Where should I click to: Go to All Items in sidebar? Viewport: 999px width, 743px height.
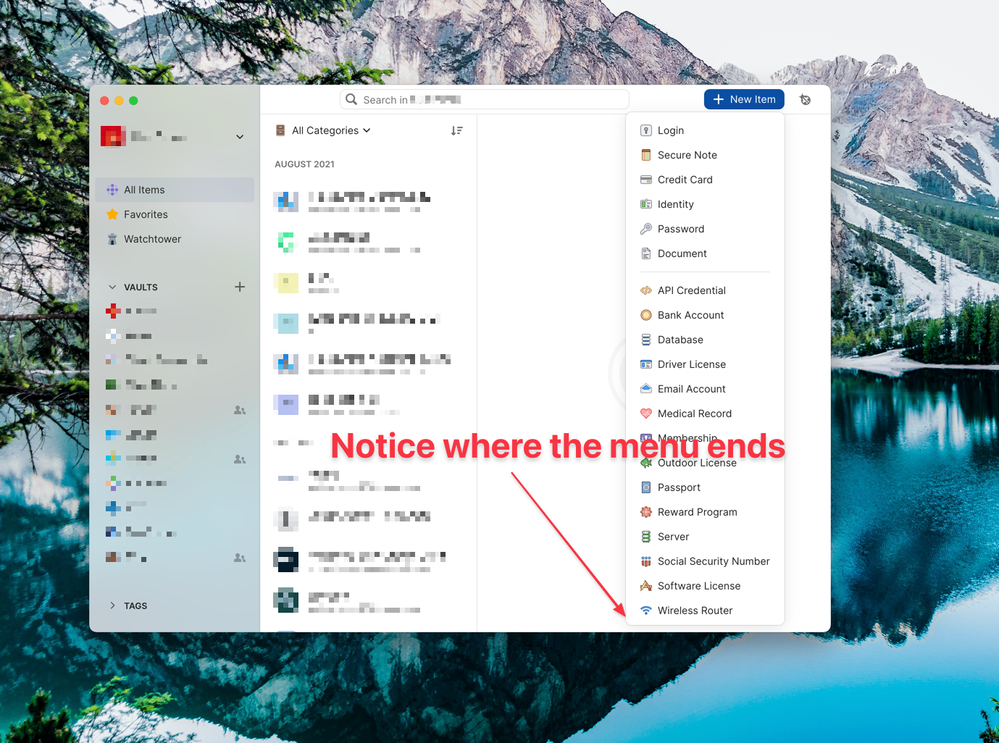pyautogui.click(x=144, y=190)
